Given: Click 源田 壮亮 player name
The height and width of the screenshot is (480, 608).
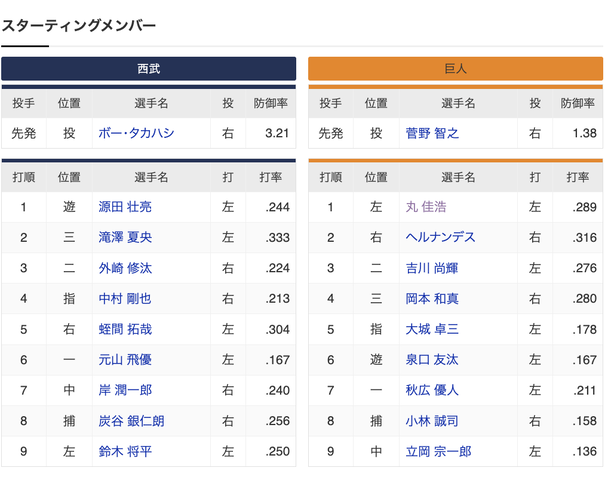Looking at the screenshot, I should pyautogui.click(x=125, y=207).
